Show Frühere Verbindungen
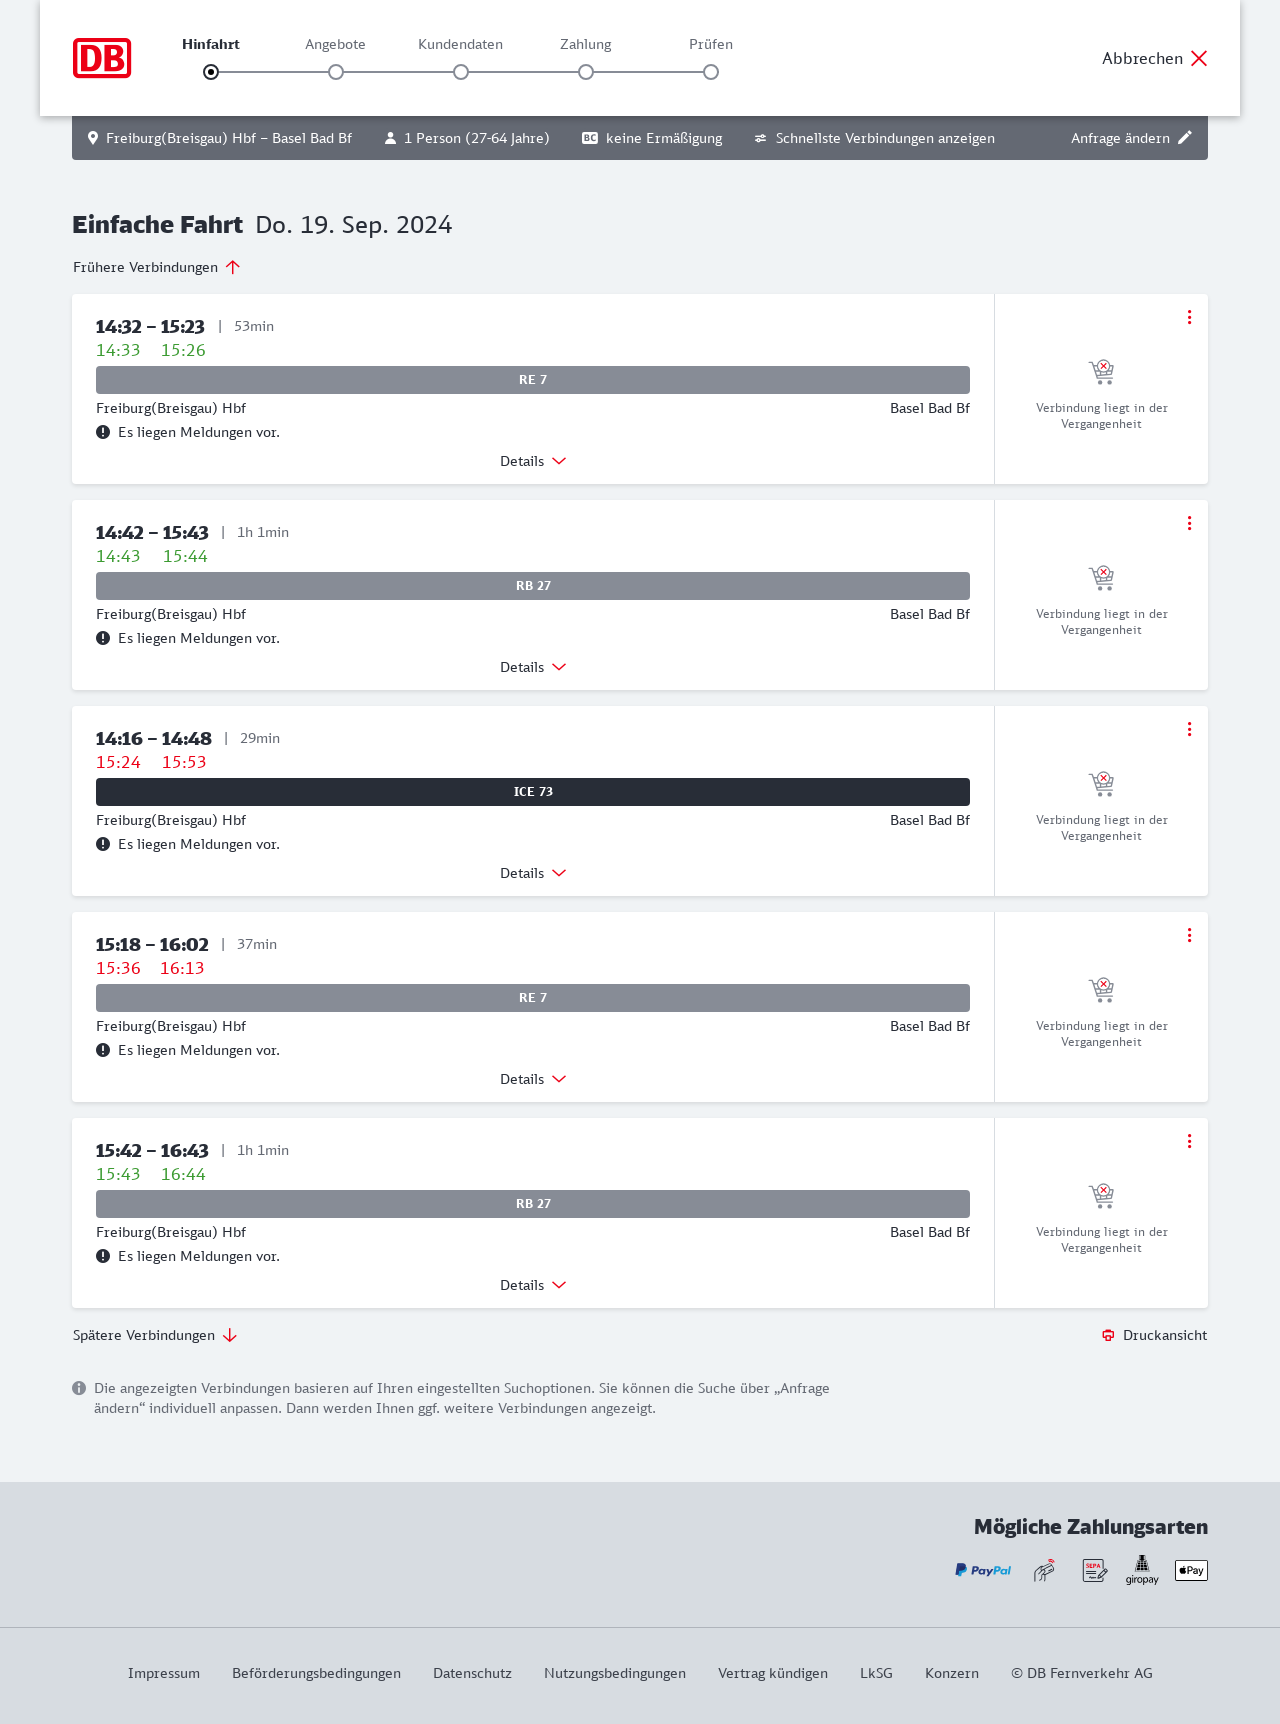 click(156, 267)
